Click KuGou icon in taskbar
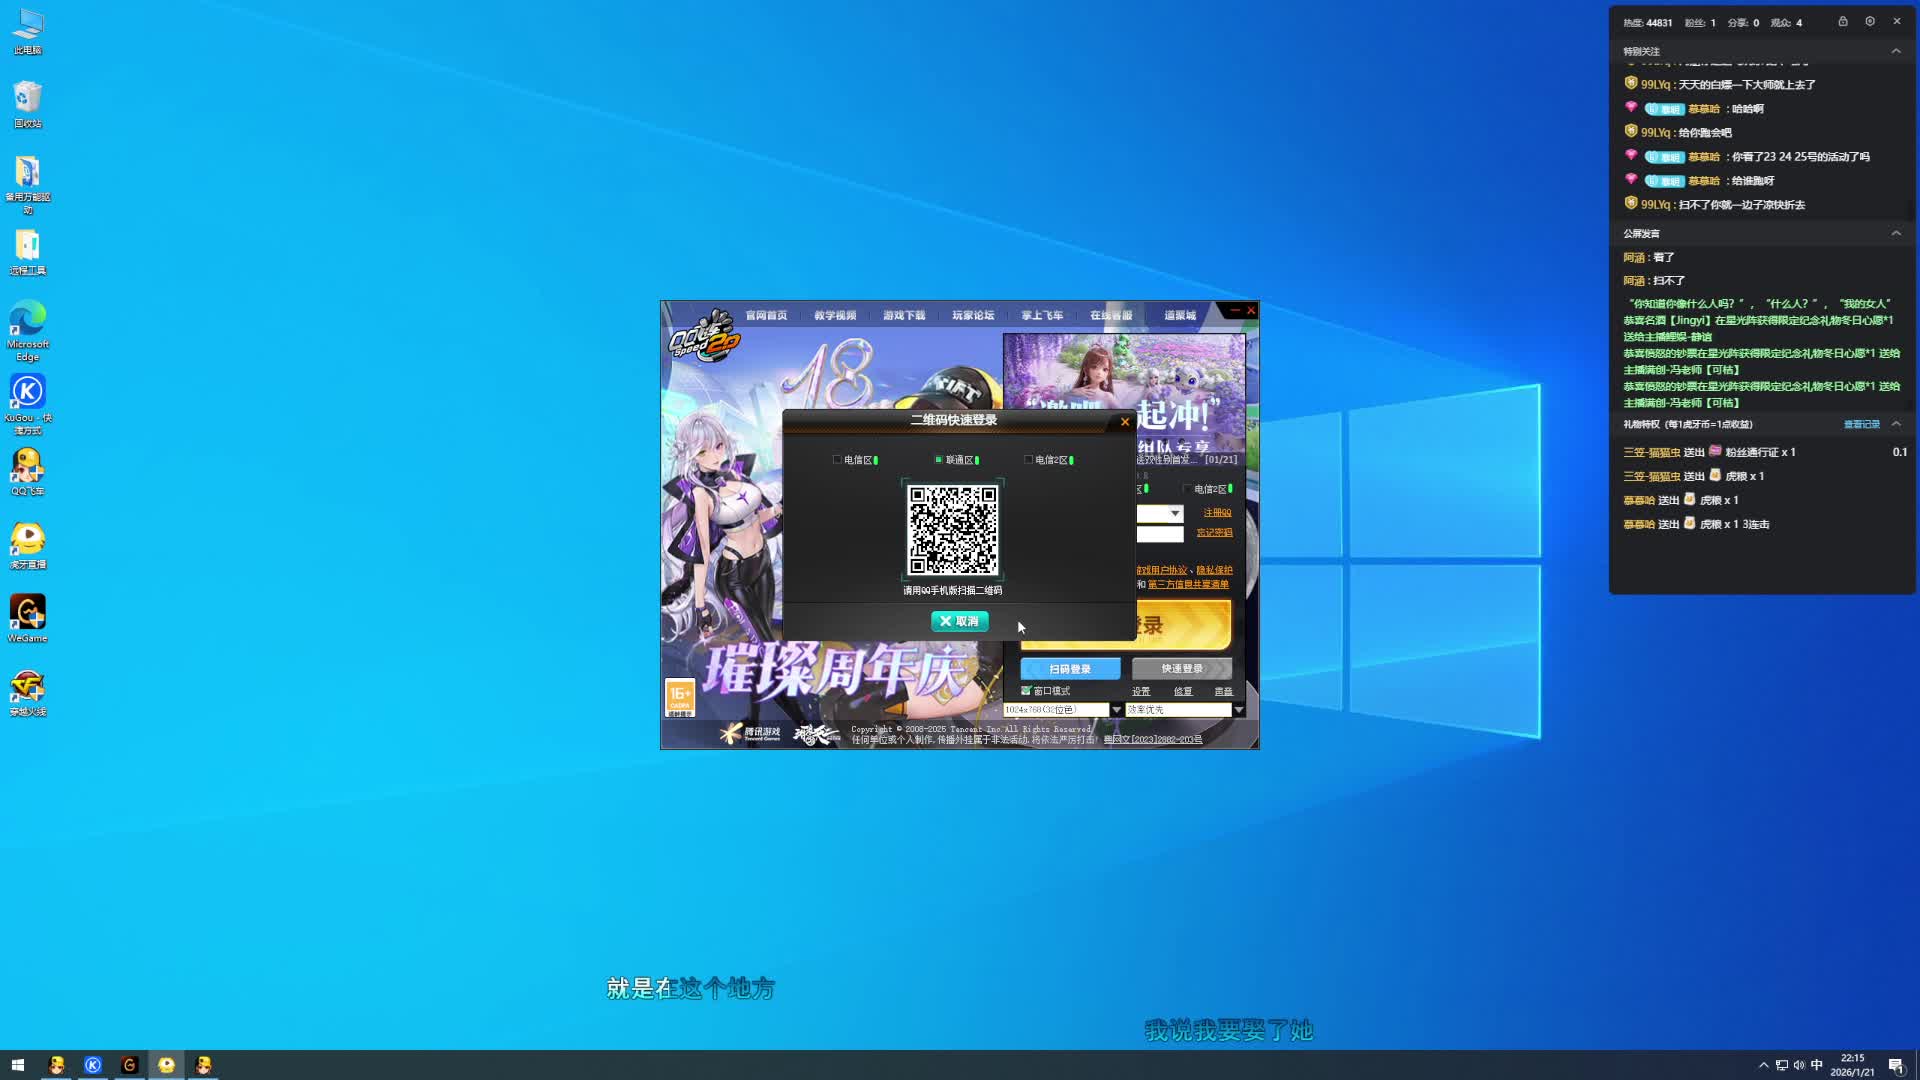This screenshot has width=1920, height=1080. coord(93,1065)
